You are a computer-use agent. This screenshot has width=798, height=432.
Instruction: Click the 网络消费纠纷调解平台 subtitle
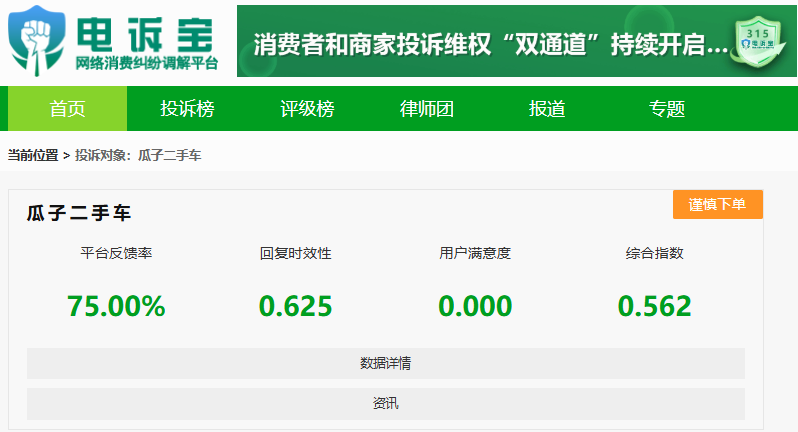[x=147, y=64]
